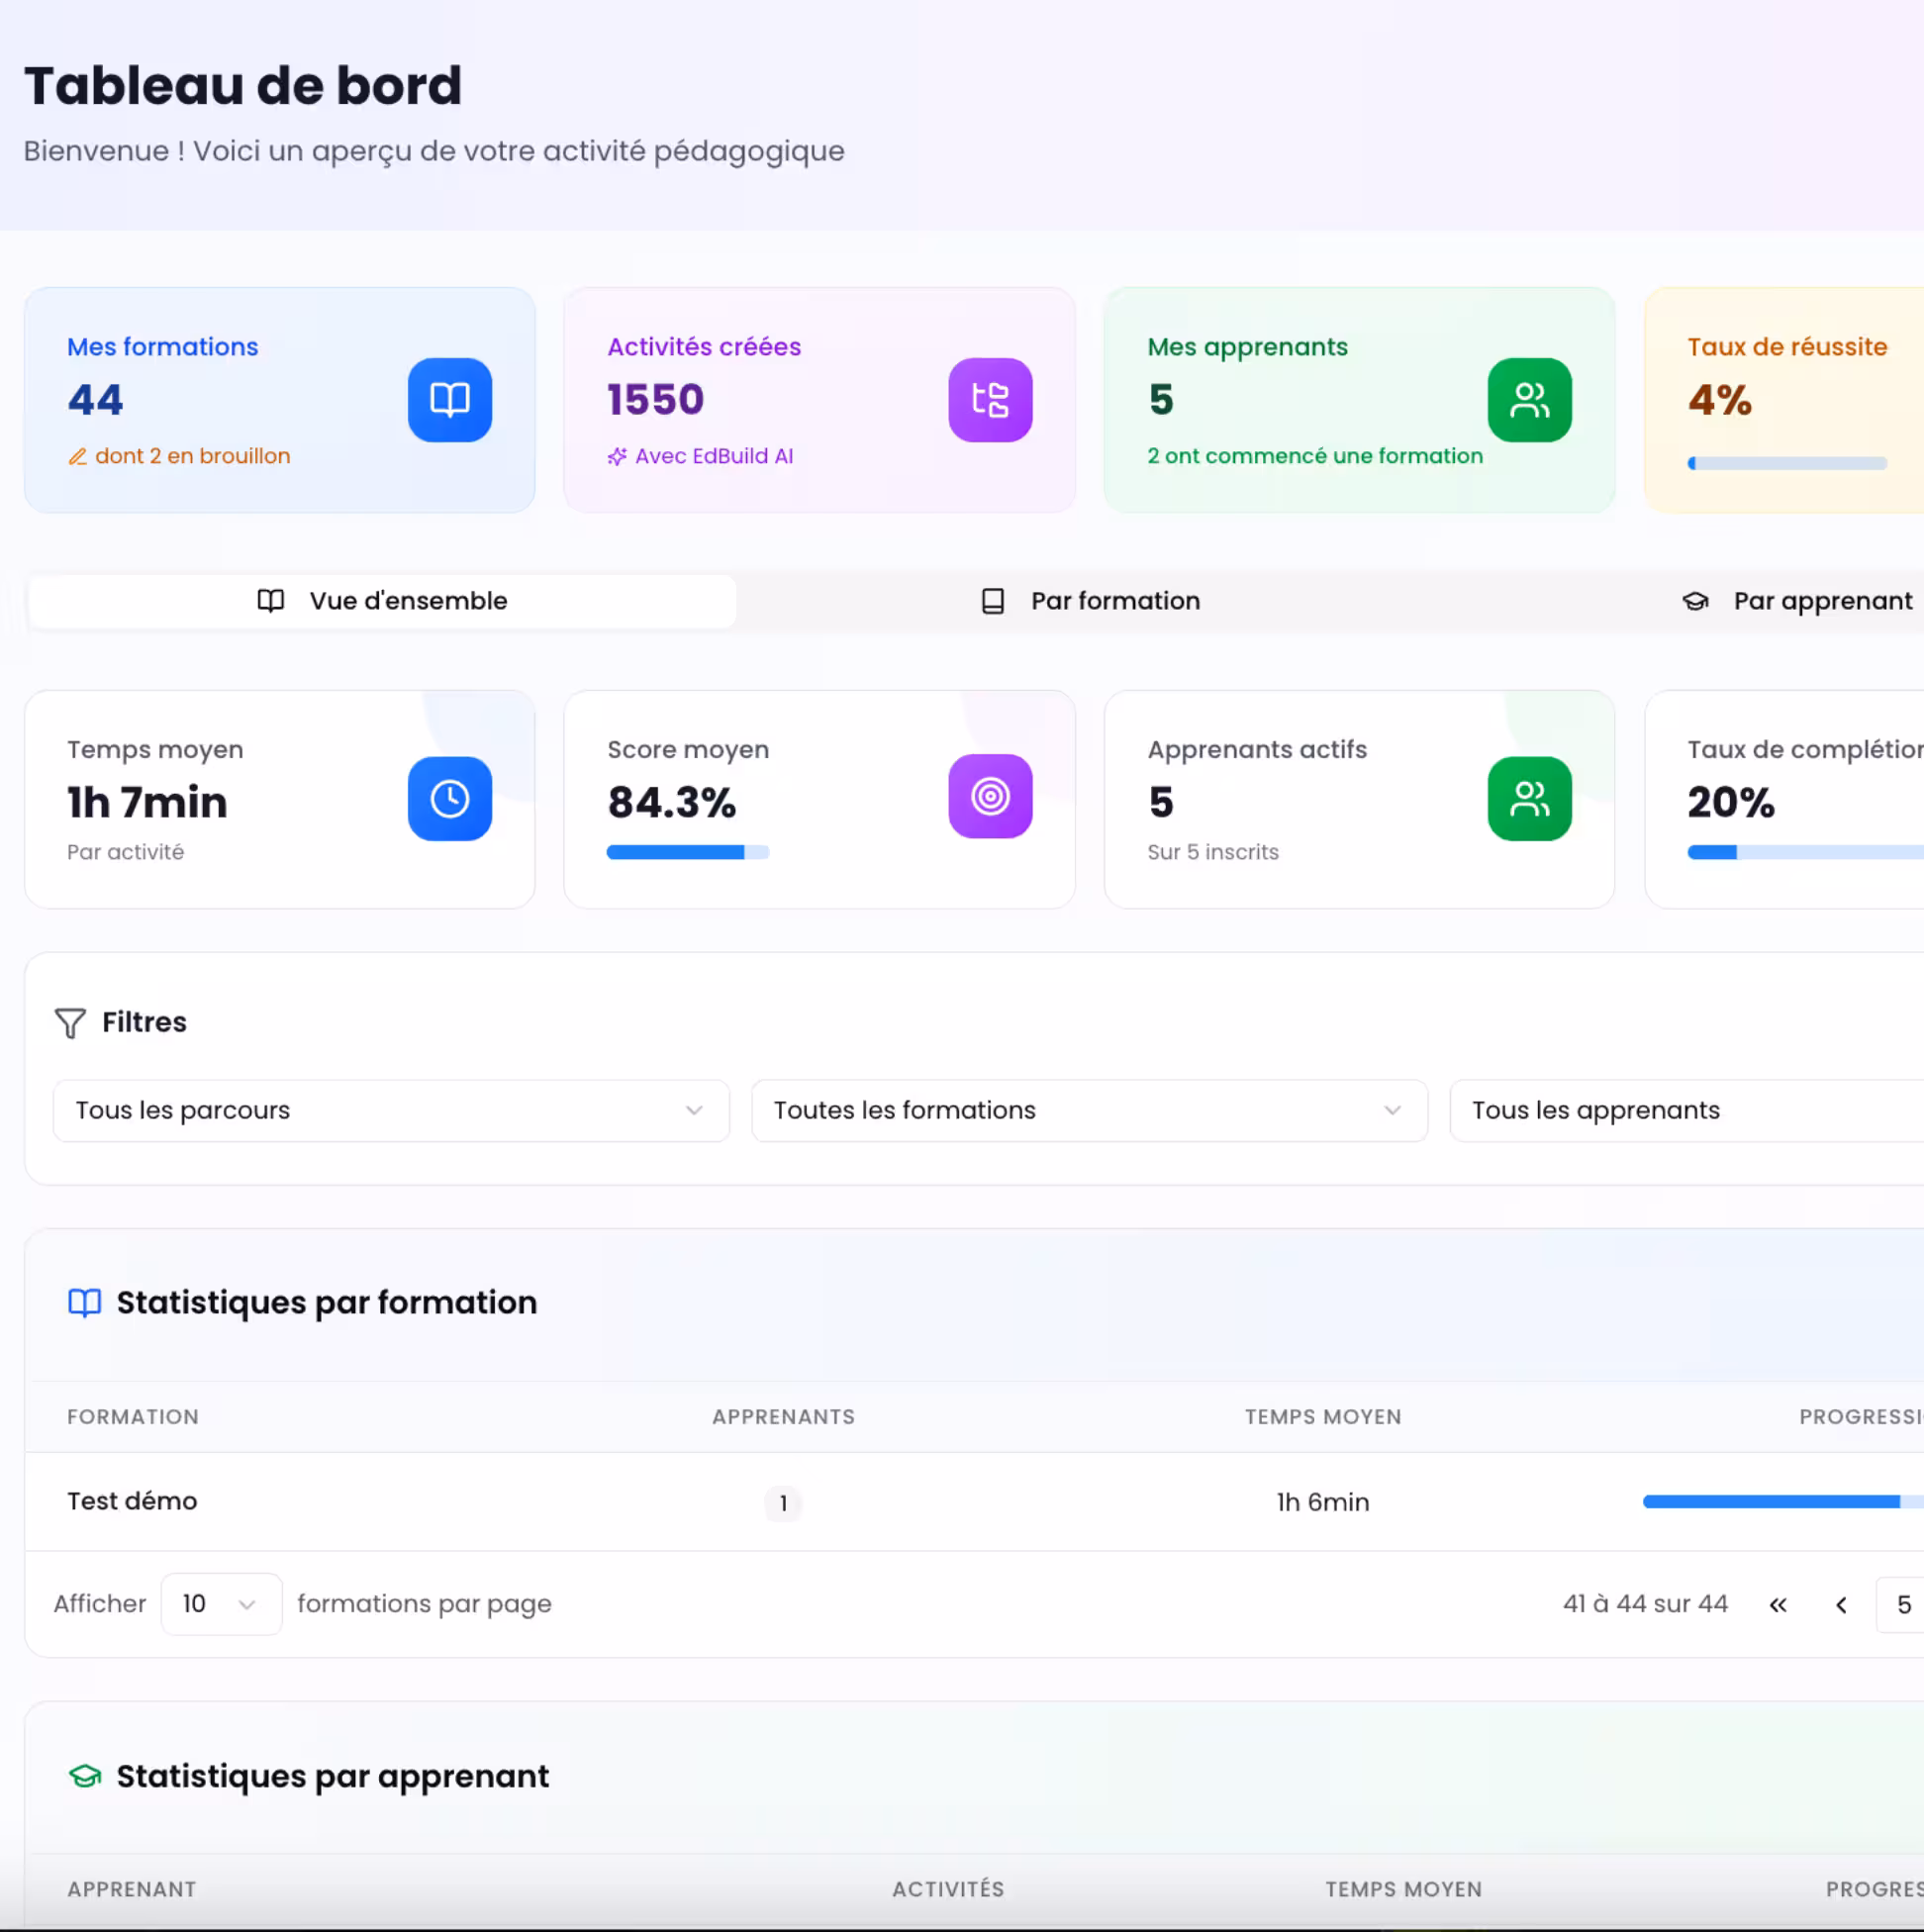Click the Apprenants actifs people icon

pos(1529,798)
